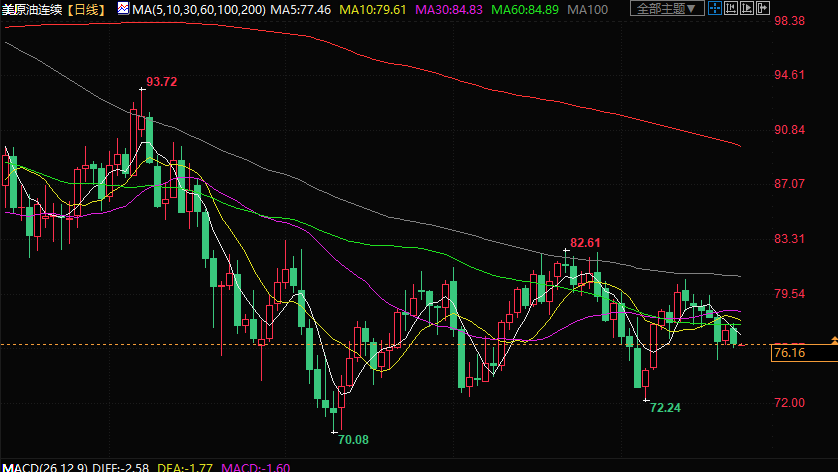Click the 76.16 current price tag

tap(789, 353)
